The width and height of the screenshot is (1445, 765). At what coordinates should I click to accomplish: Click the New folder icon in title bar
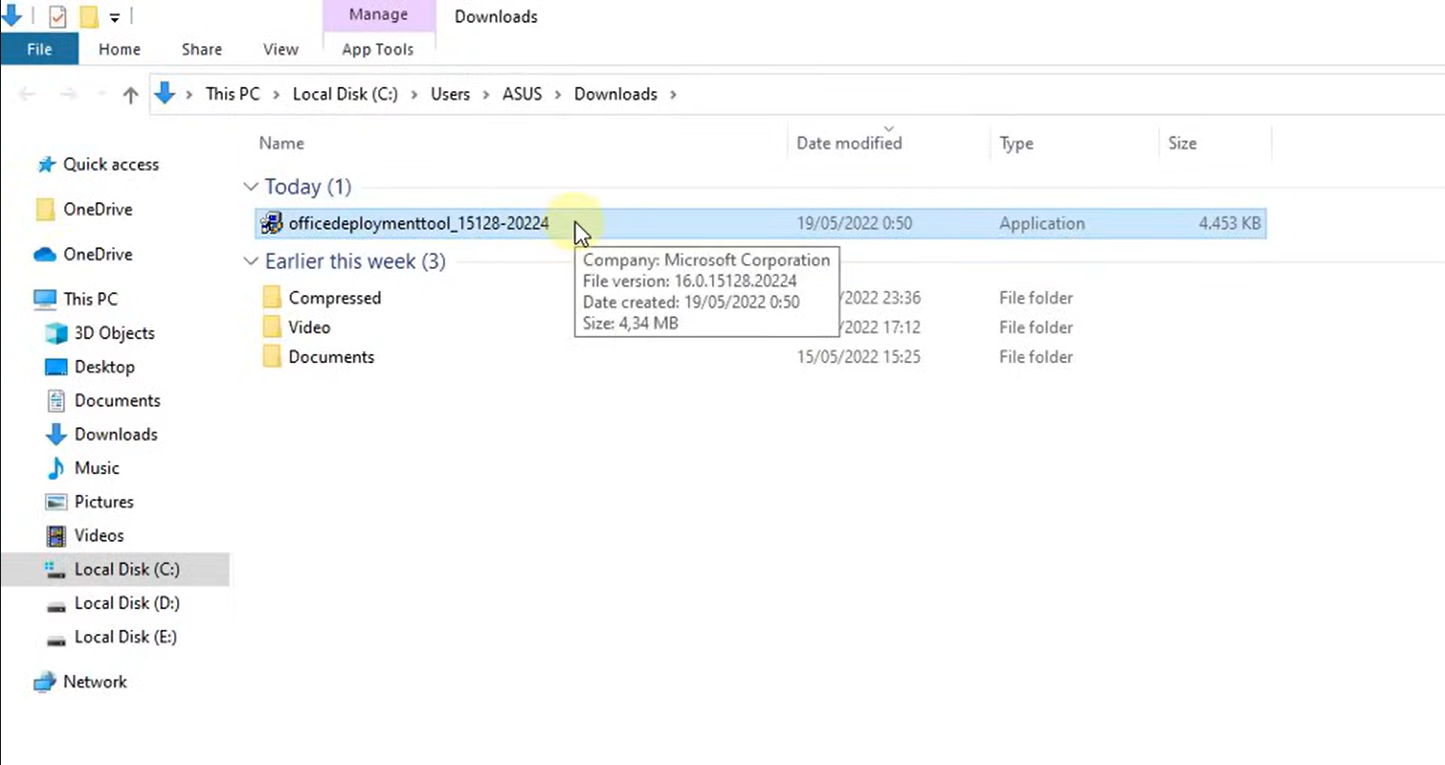tap(88, 16)
